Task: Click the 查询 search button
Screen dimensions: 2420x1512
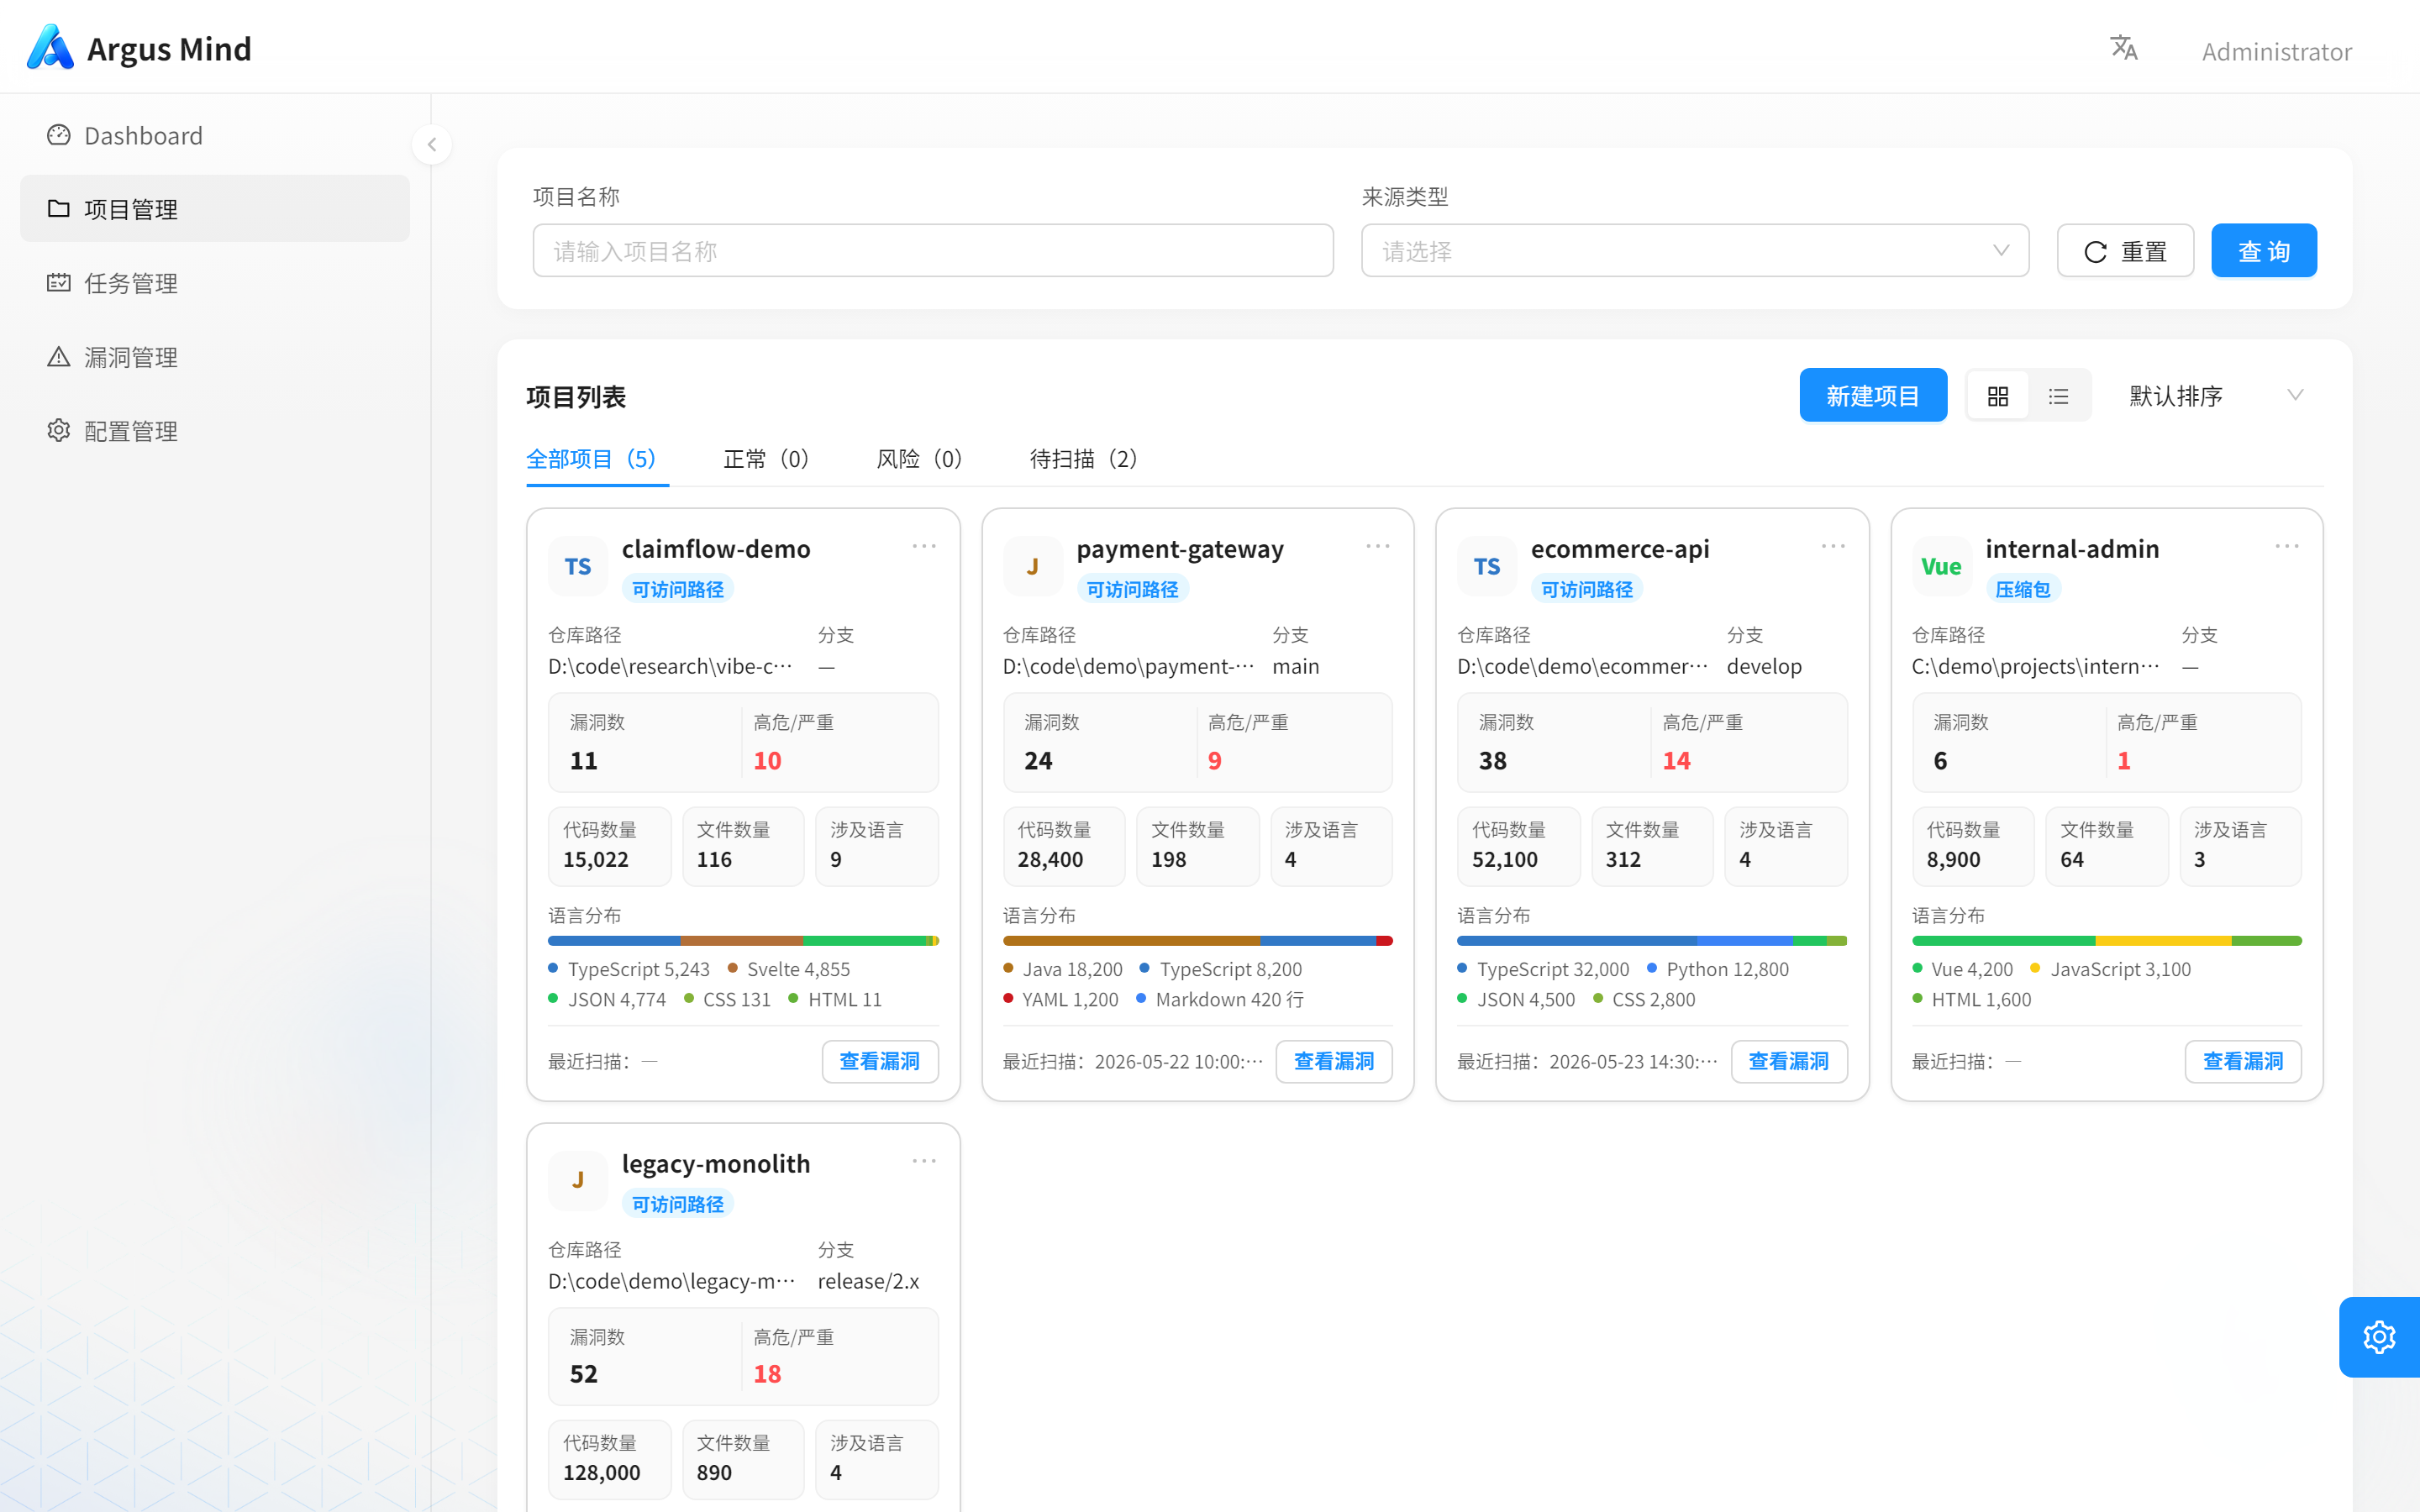Action: click(x=2263, y=250)
